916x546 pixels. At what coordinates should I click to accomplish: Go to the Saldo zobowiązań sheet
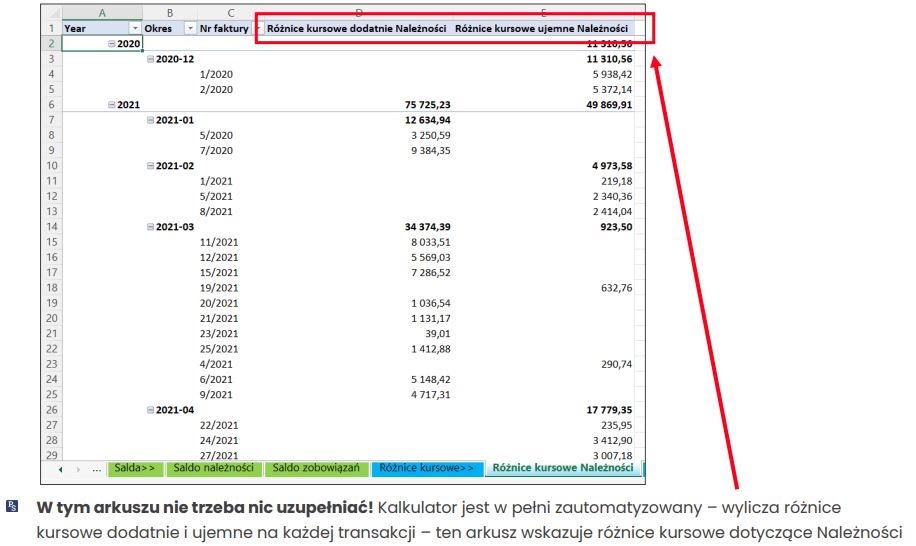point(317,468)
